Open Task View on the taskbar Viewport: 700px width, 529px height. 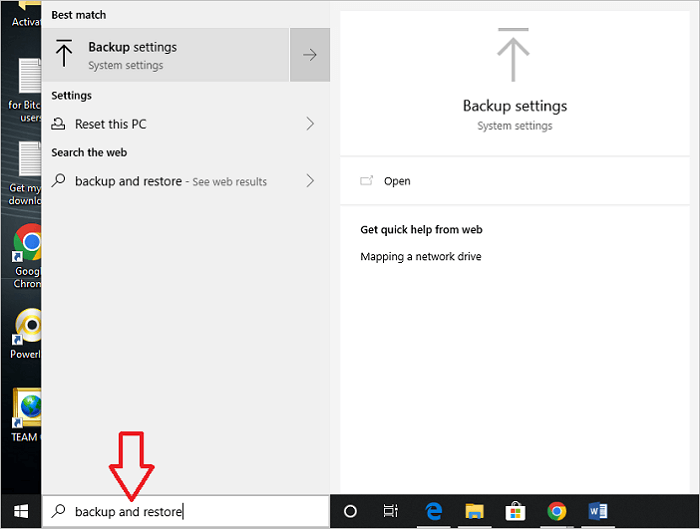(x=391, y=511)
